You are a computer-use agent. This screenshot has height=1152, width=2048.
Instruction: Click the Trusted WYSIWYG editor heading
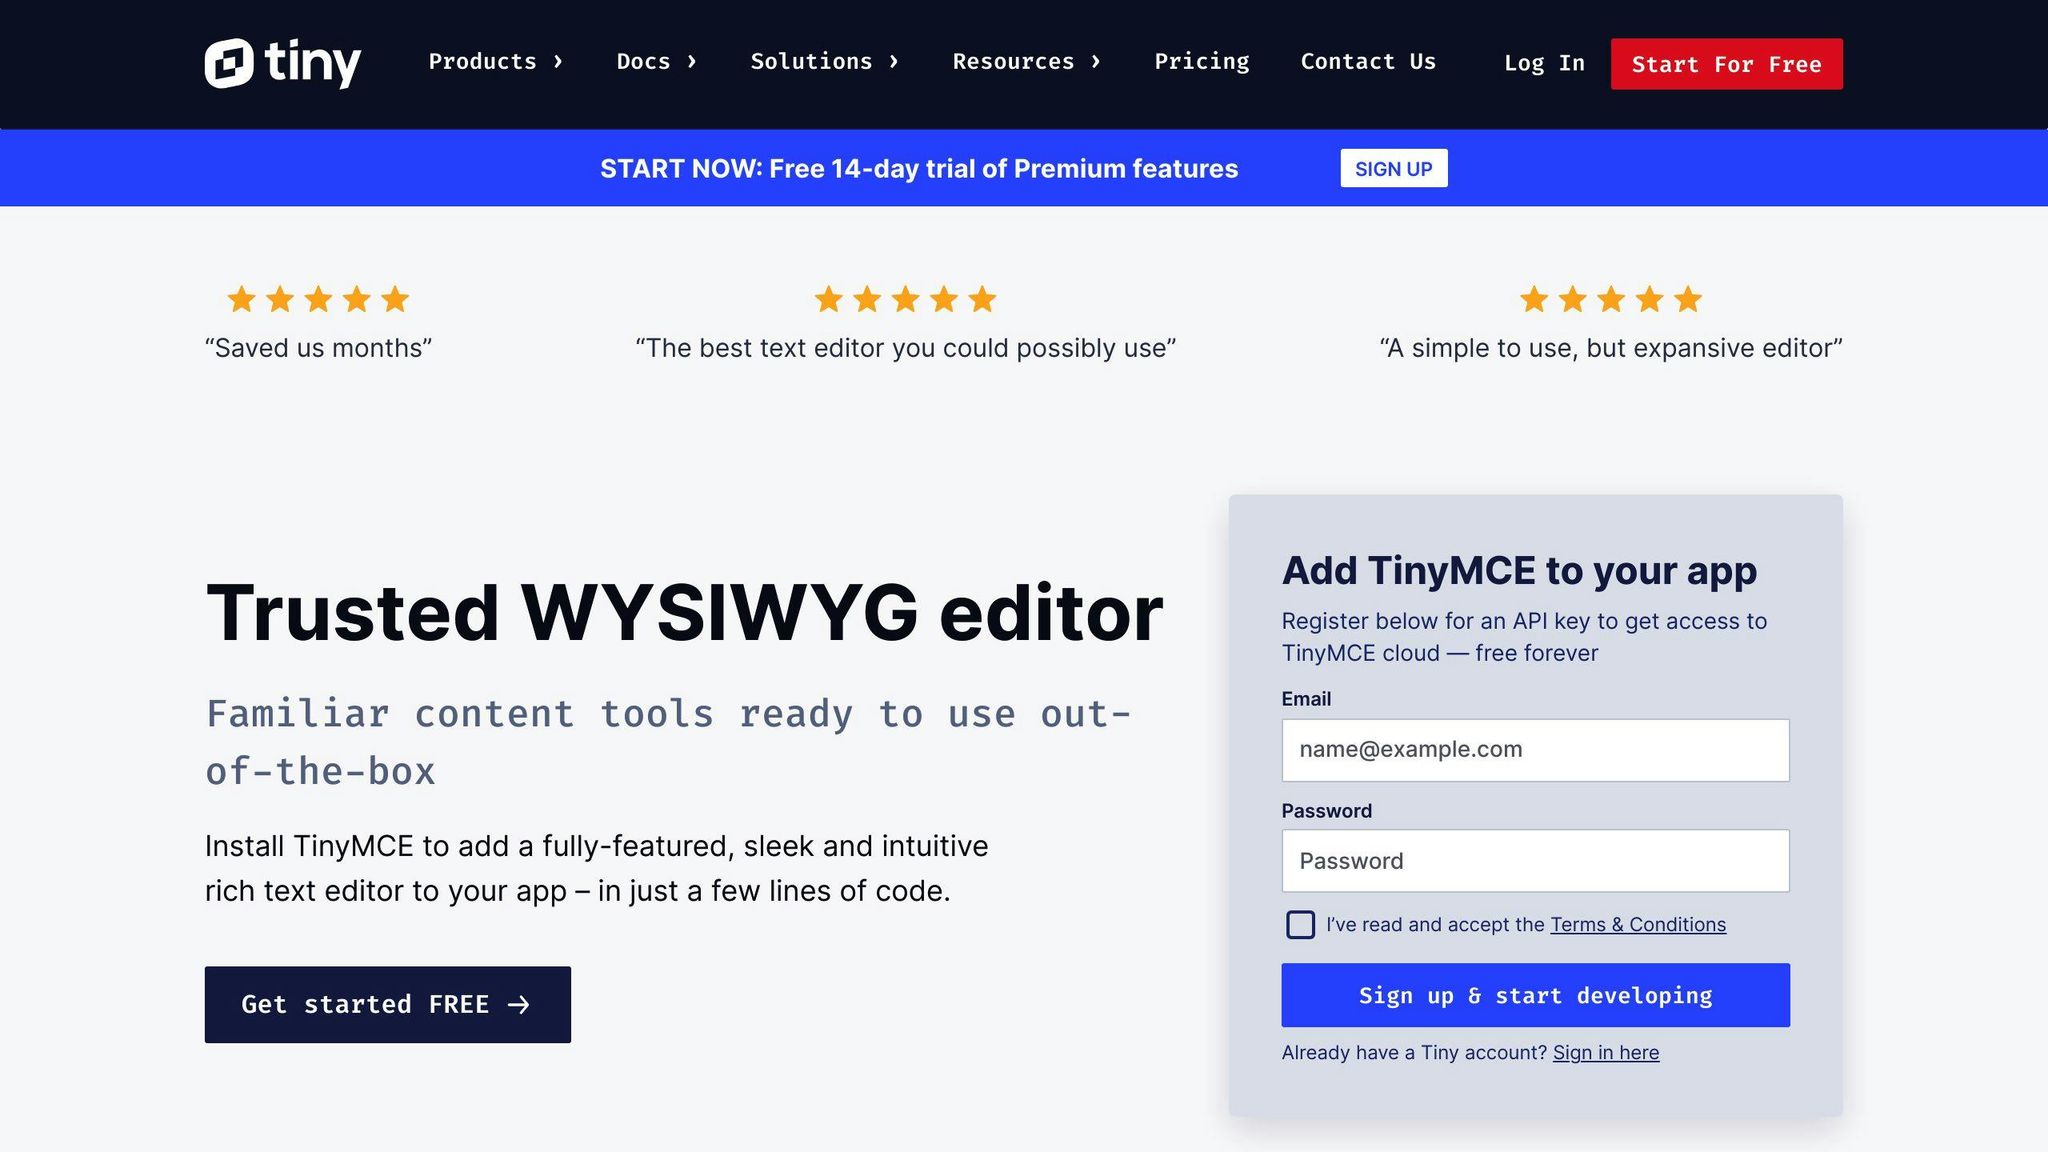[684, 612]
